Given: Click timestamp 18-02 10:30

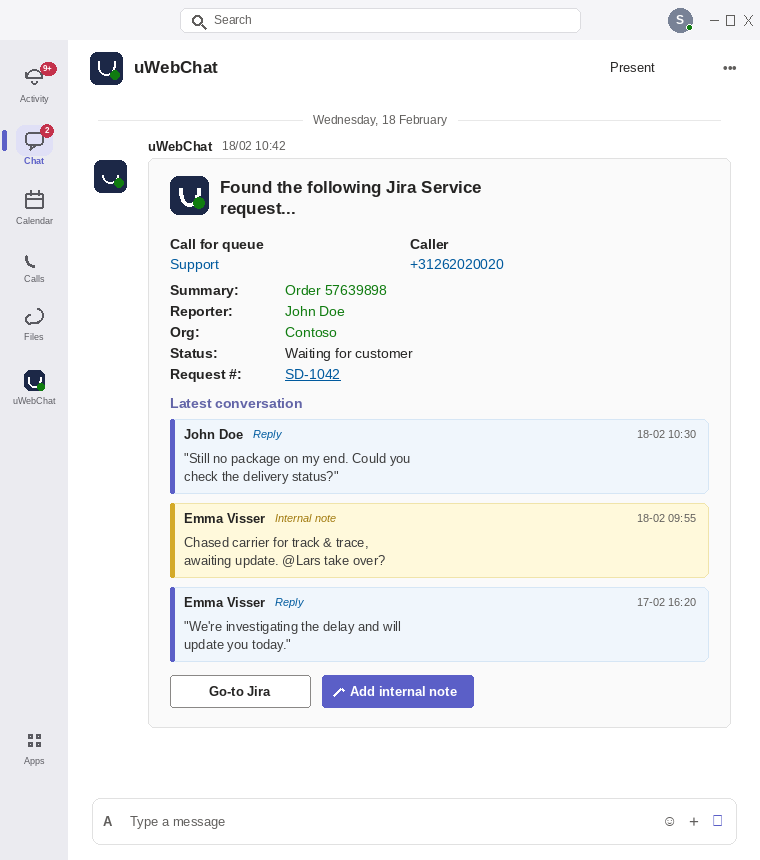Looking at the screenshot, I should 666,434.
